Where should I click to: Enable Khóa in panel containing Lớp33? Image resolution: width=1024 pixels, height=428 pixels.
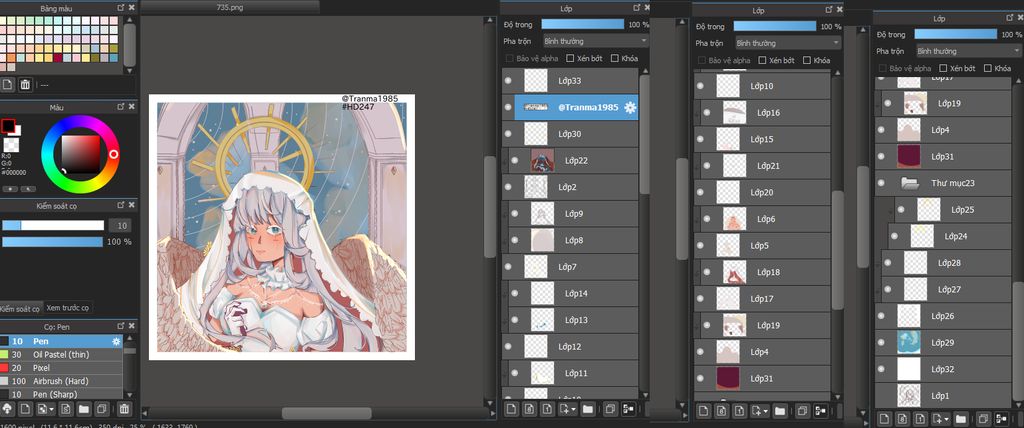coord(615,58)
